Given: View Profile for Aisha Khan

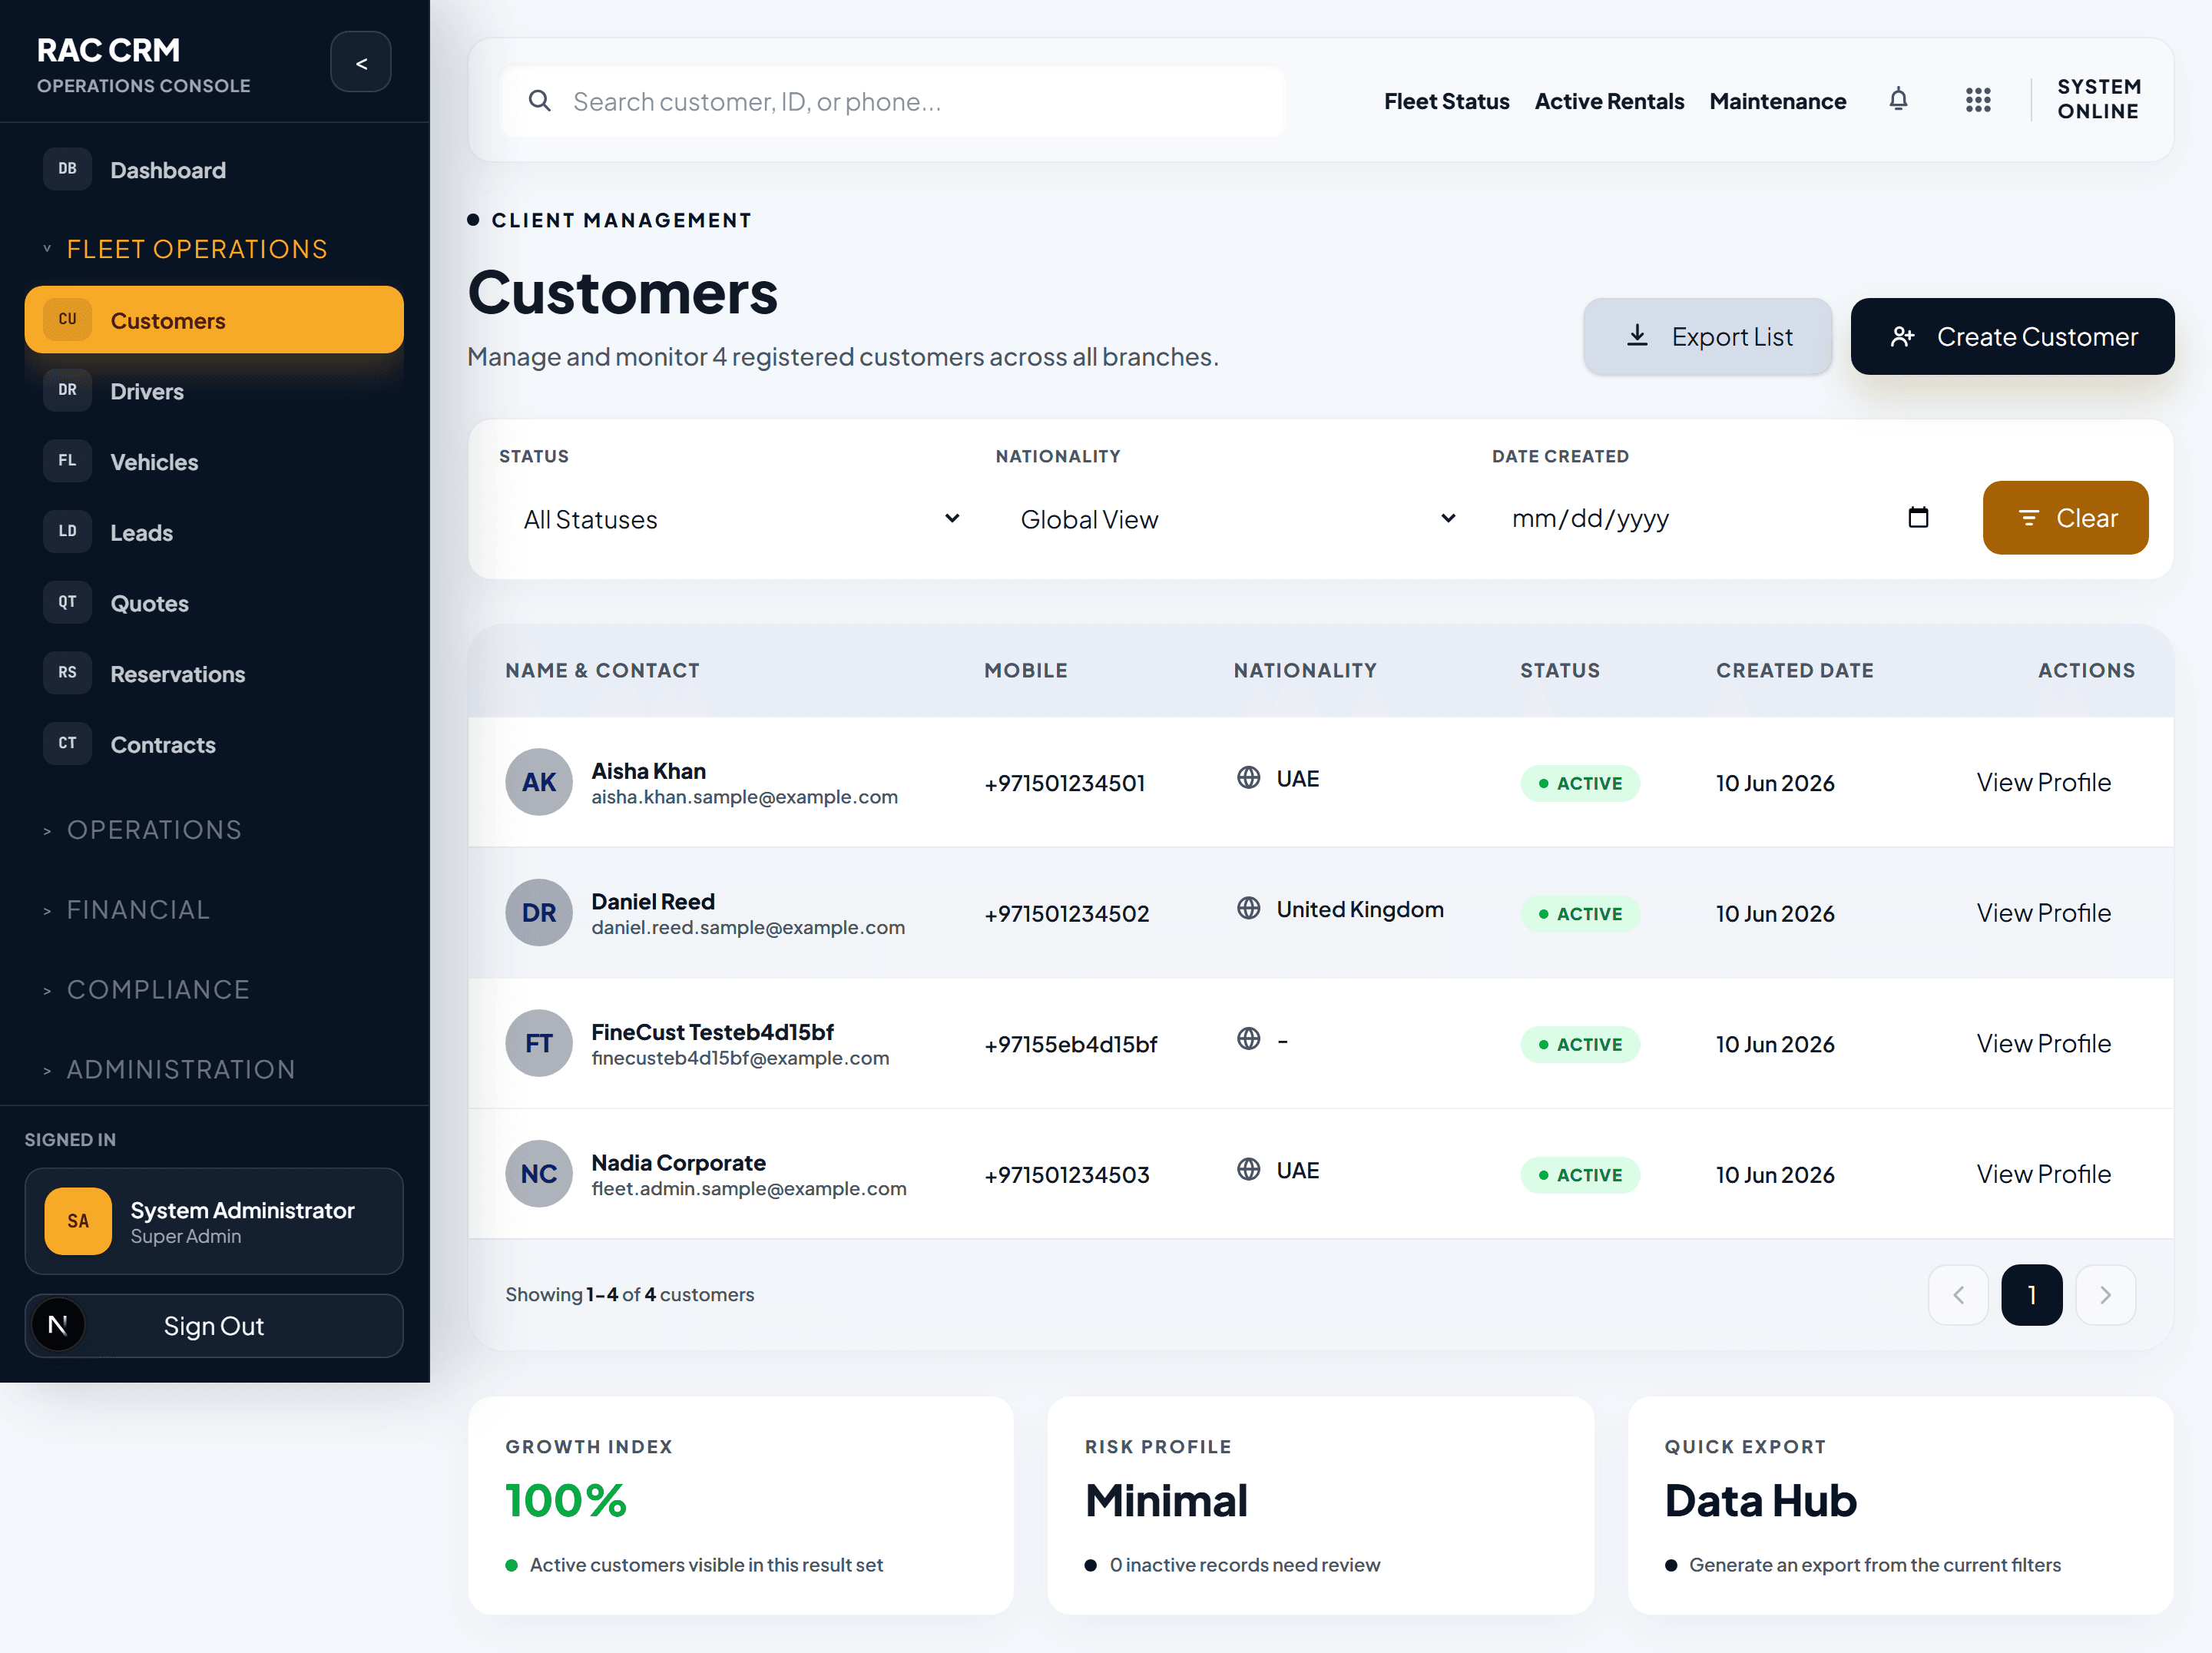Looking at the screenshot, I should (x=2043, y=782).
